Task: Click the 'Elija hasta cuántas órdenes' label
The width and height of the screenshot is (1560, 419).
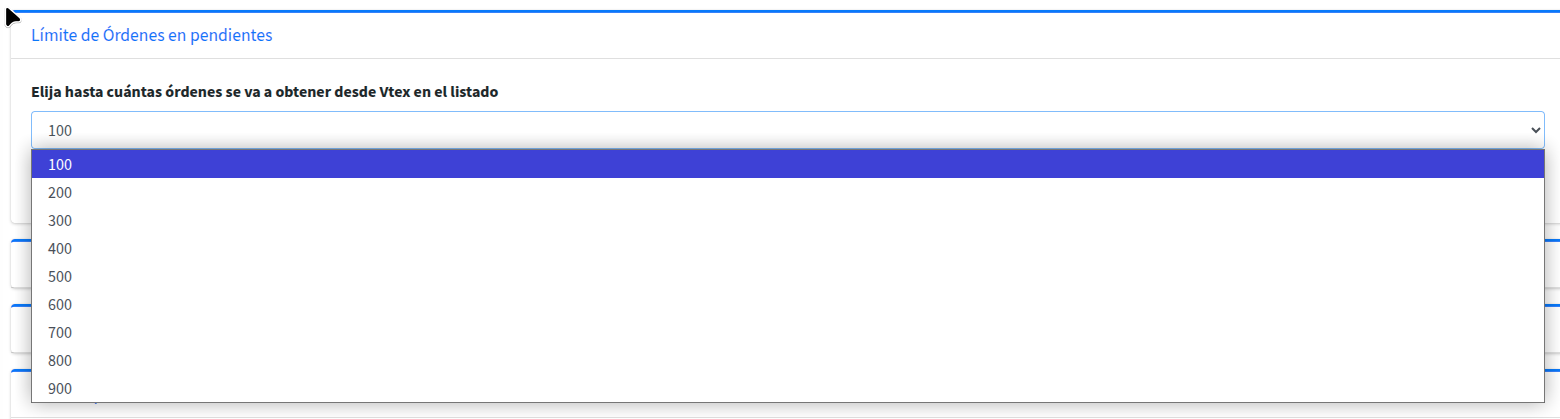Action: [x=265, y=92]
